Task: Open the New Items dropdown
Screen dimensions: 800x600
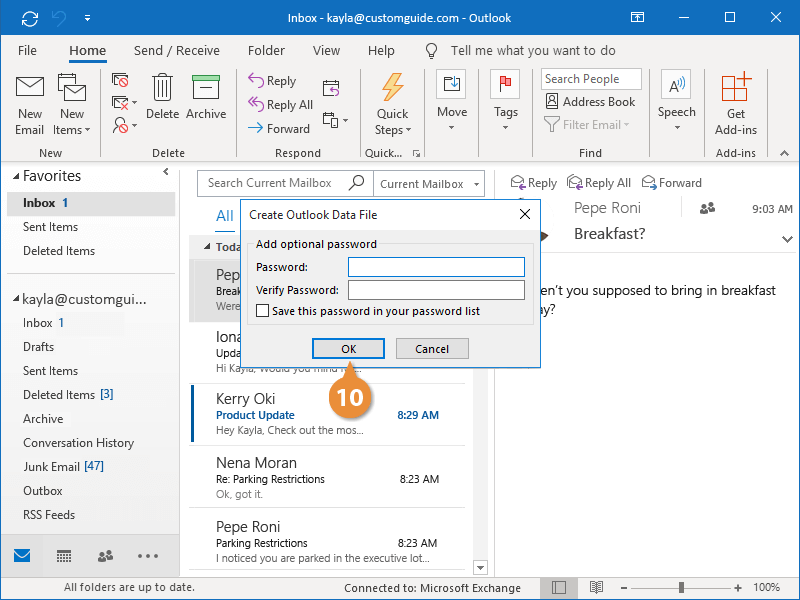Action: click(72, 106)
